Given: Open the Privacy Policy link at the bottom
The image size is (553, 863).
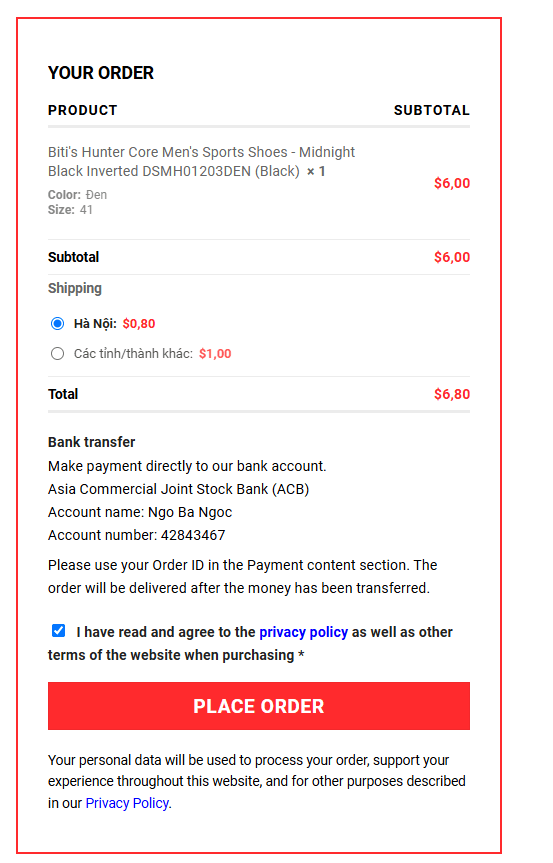Looking at the screenshot, I should pyautogui.click(x=127, y=803).
